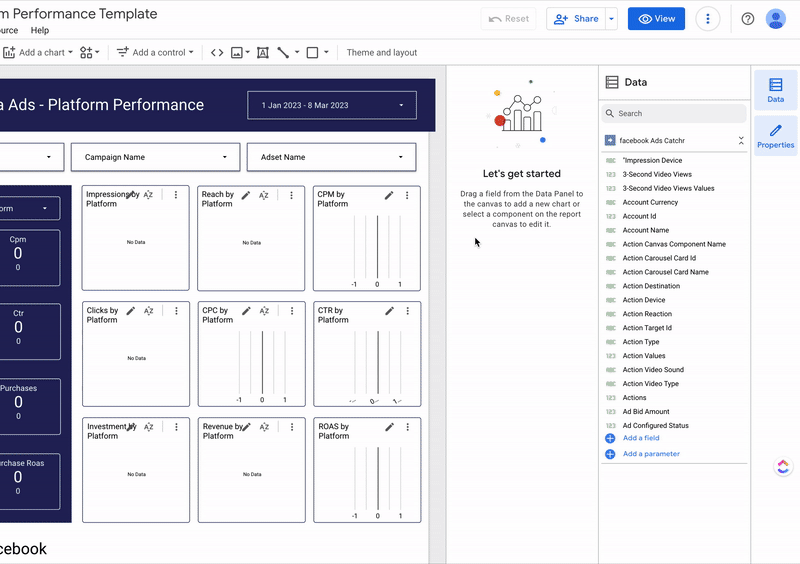
Task: Open the Add a control dropdown
Action: click(155, 52)
